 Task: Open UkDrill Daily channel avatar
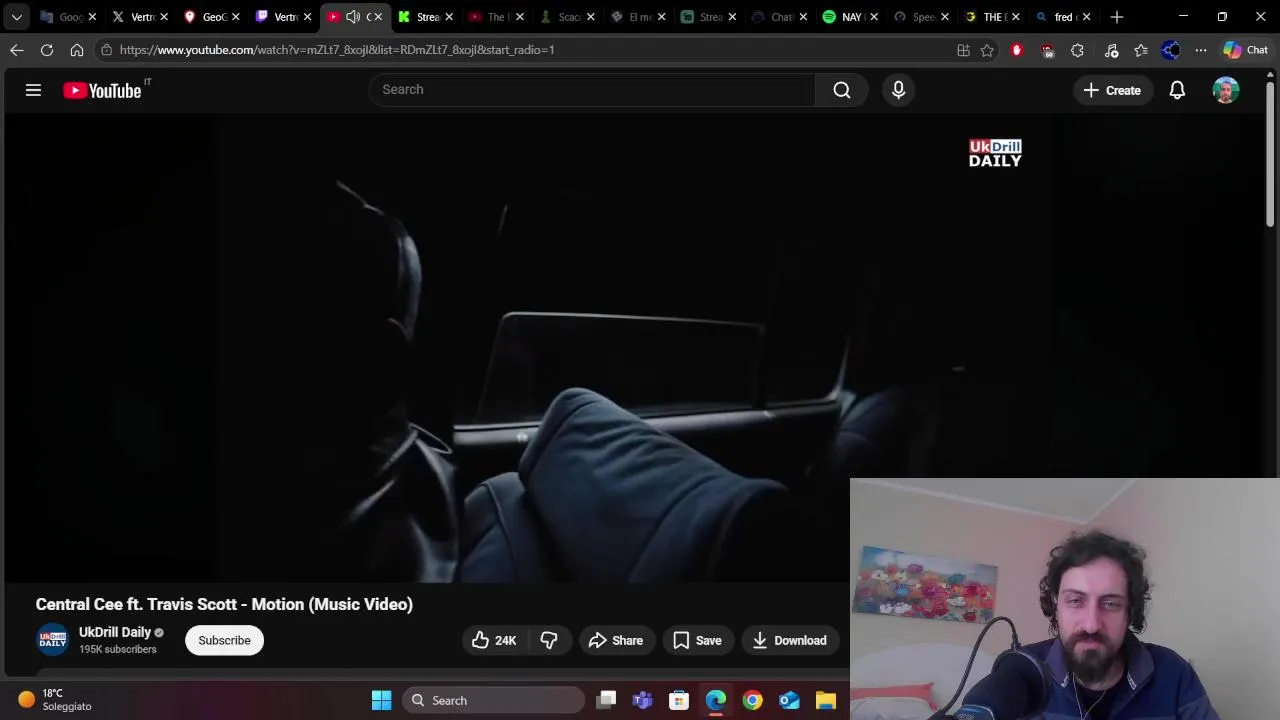(53, 640)
